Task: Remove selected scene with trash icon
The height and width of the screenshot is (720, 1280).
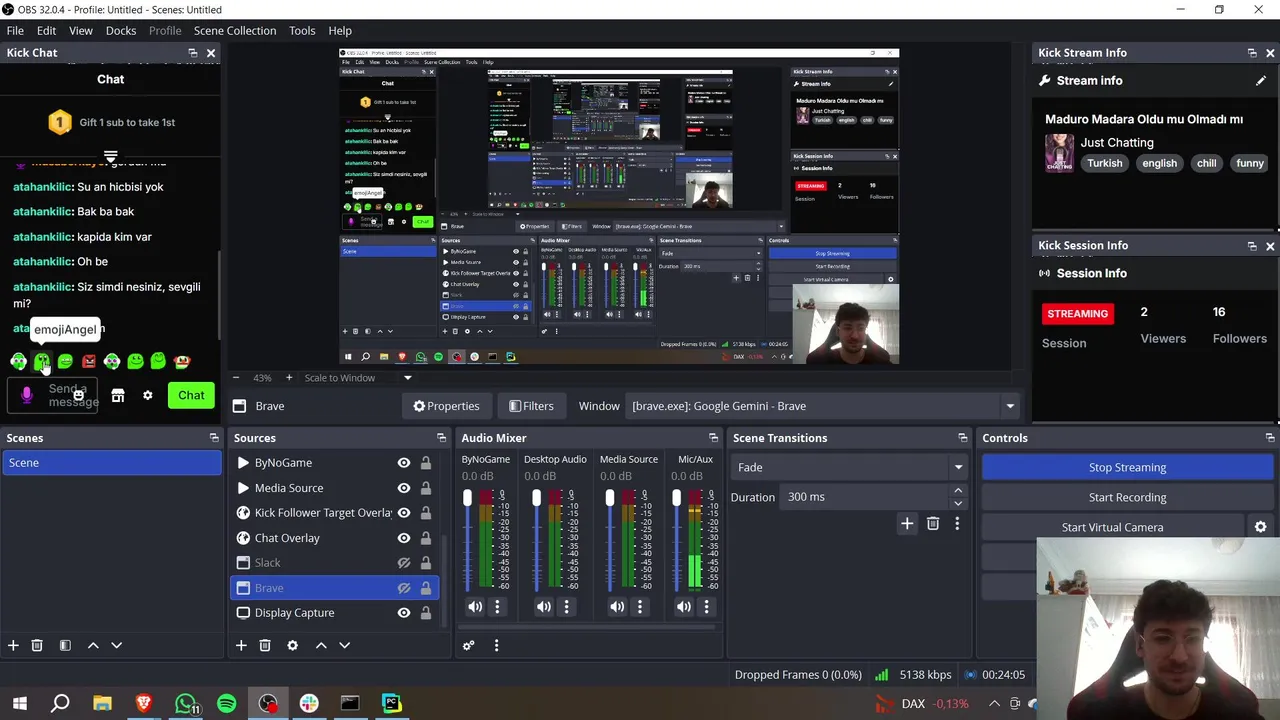Action: coord(37,645)
